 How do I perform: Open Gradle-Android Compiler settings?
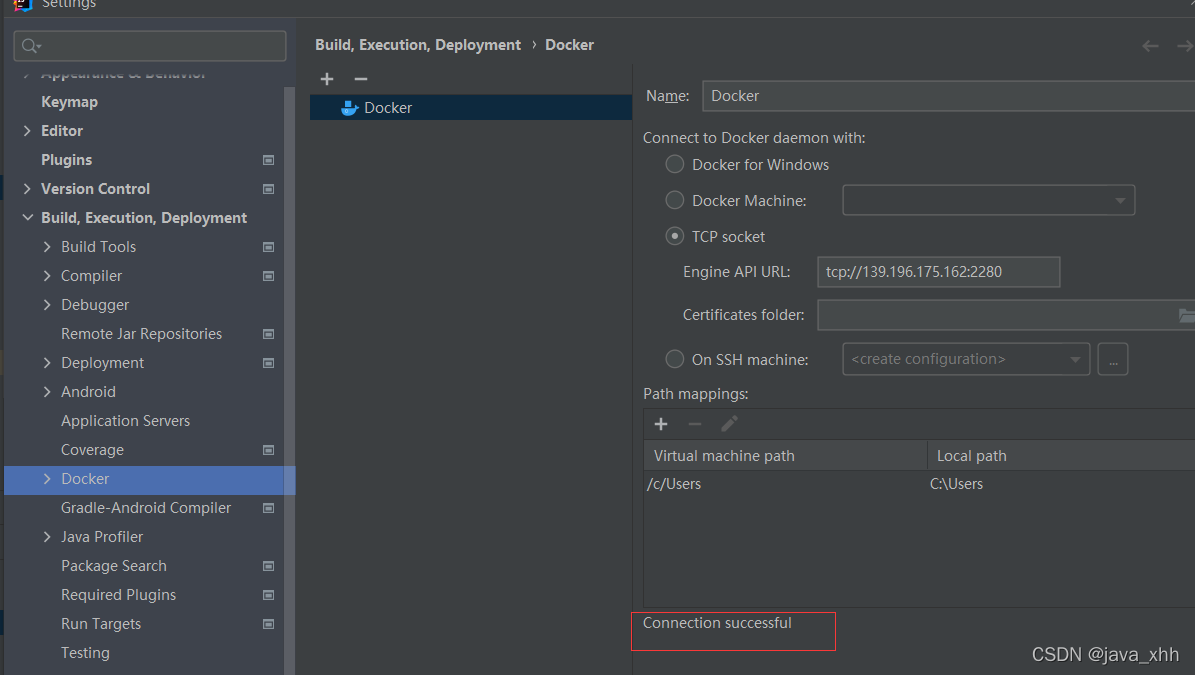[x=144, y=508]
